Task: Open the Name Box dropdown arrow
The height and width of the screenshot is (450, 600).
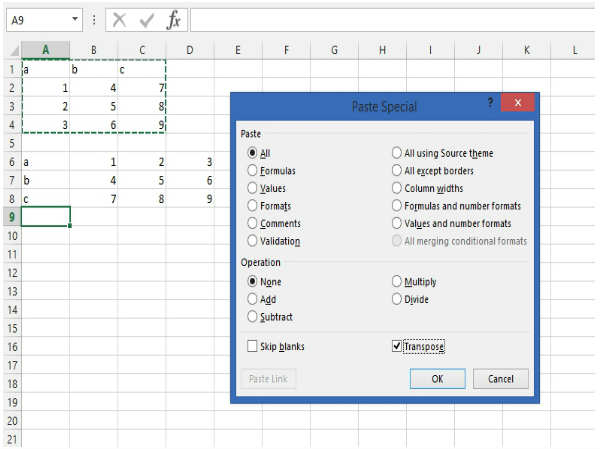Action: tap(75, 20)
